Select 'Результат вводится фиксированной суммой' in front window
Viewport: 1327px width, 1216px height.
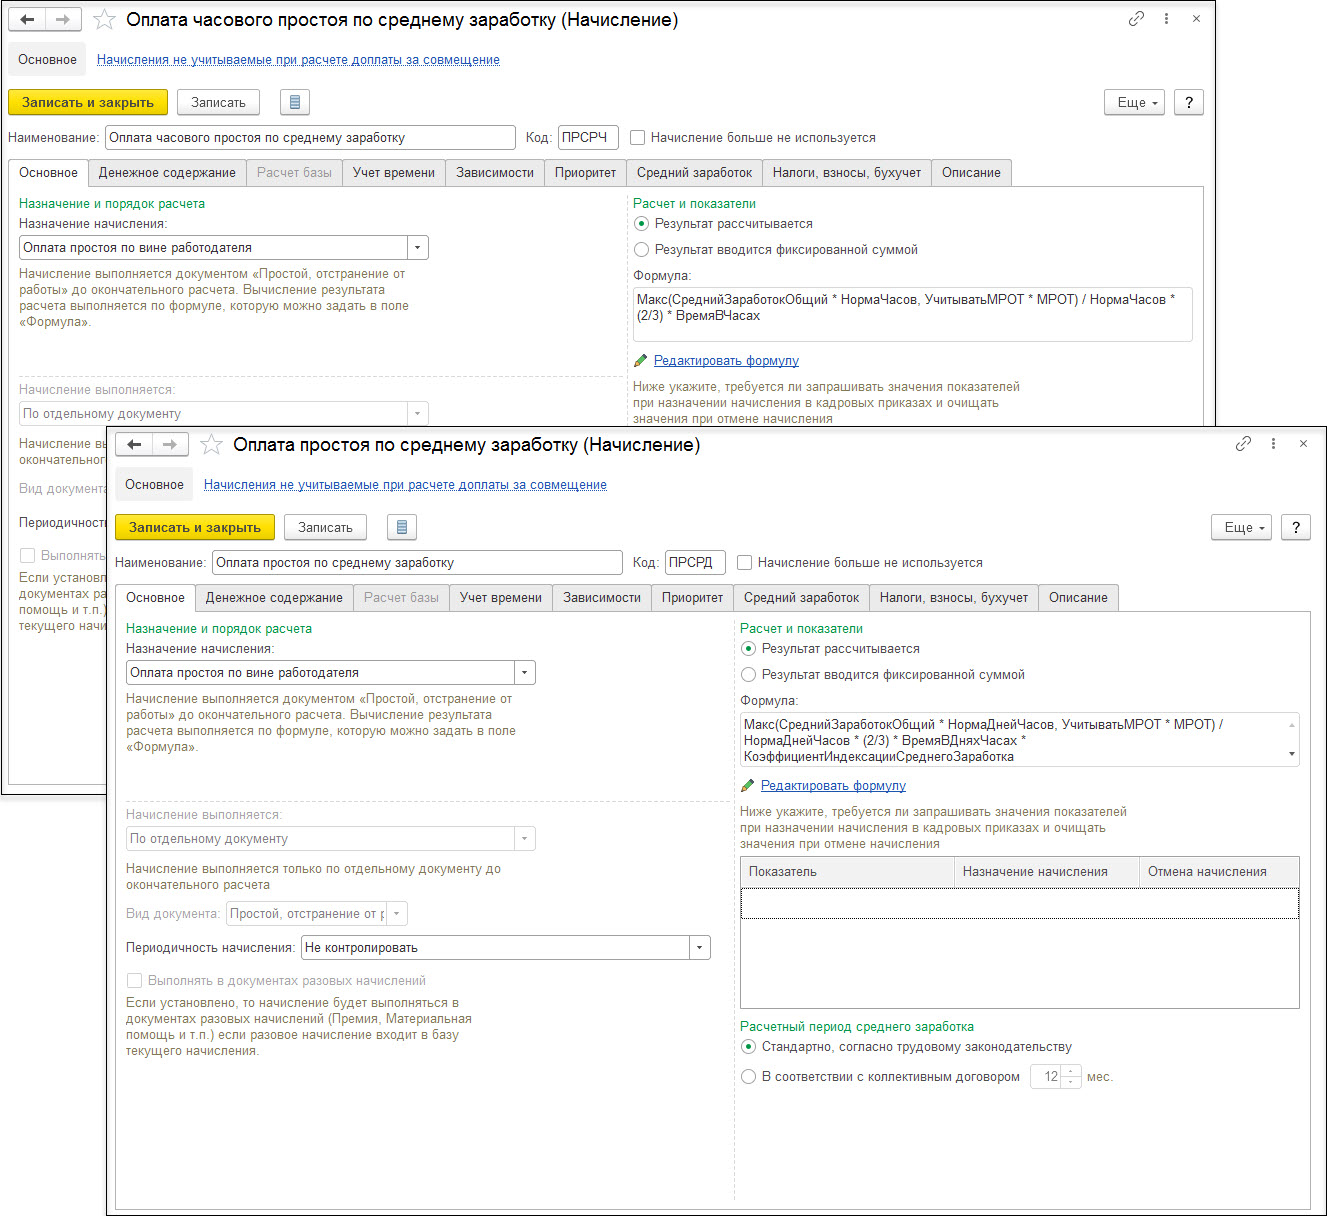748,675
